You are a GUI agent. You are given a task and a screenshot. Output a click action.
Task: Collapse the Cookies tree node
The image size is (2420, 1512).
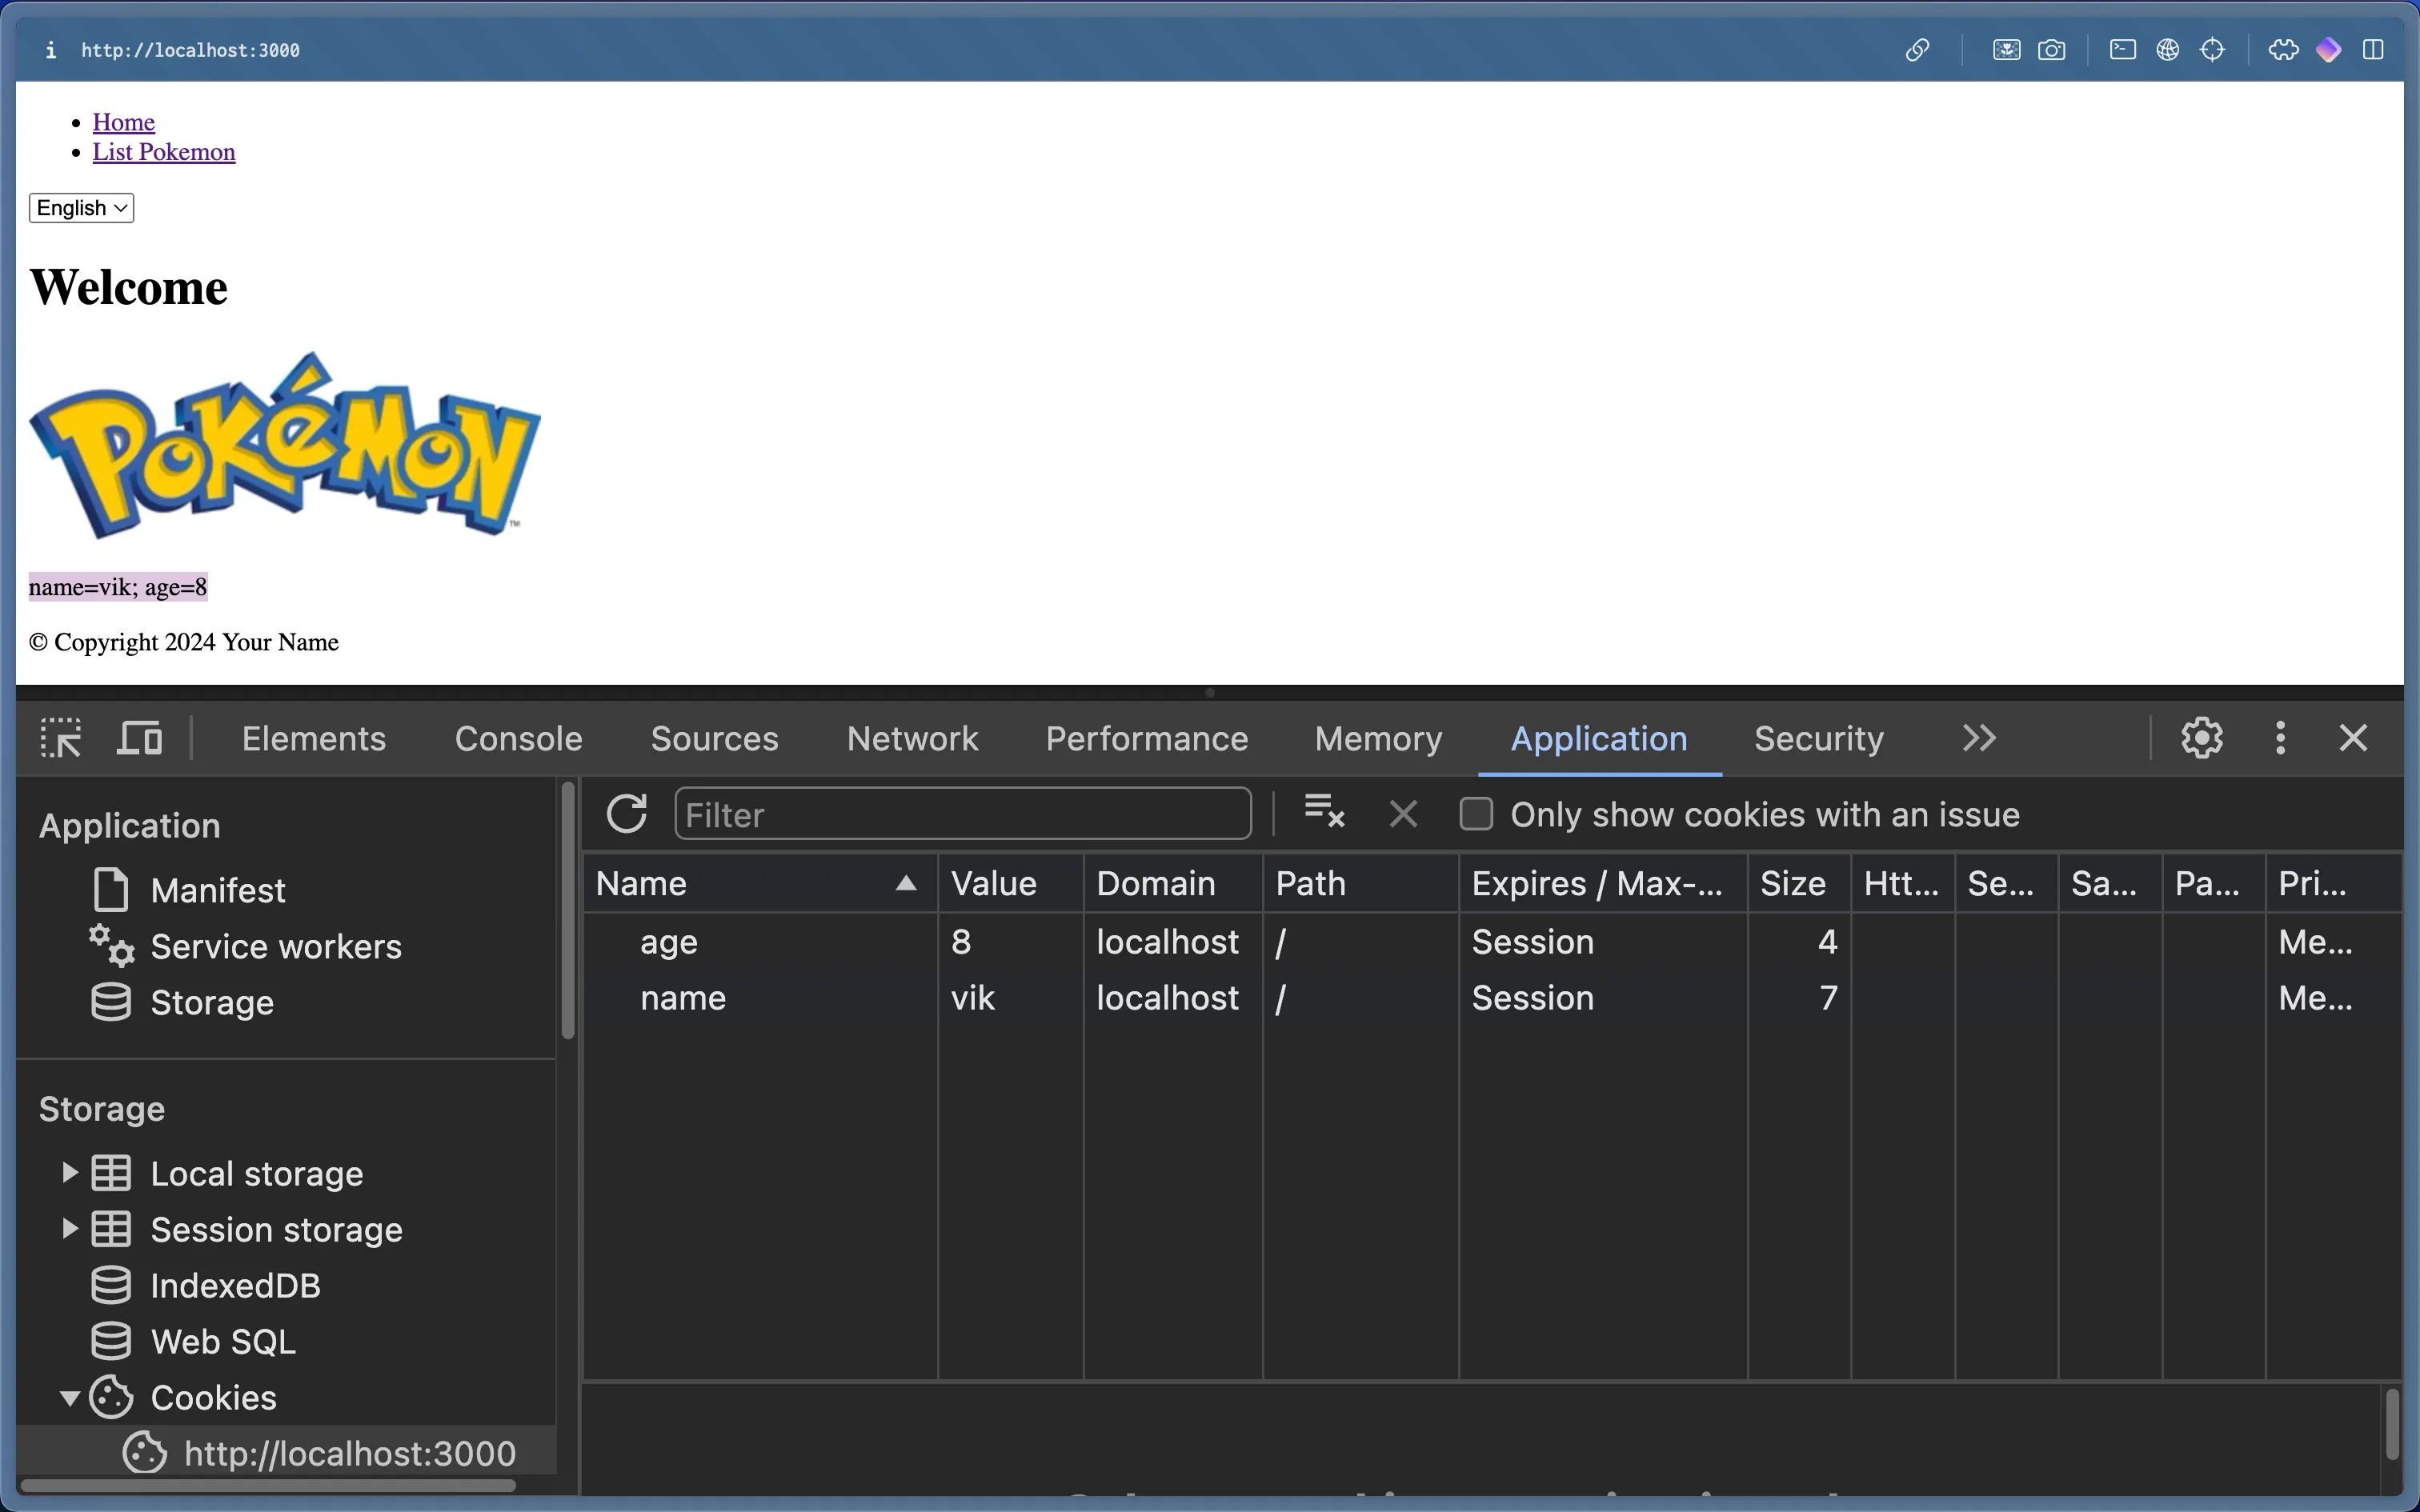click(69, 1398)
